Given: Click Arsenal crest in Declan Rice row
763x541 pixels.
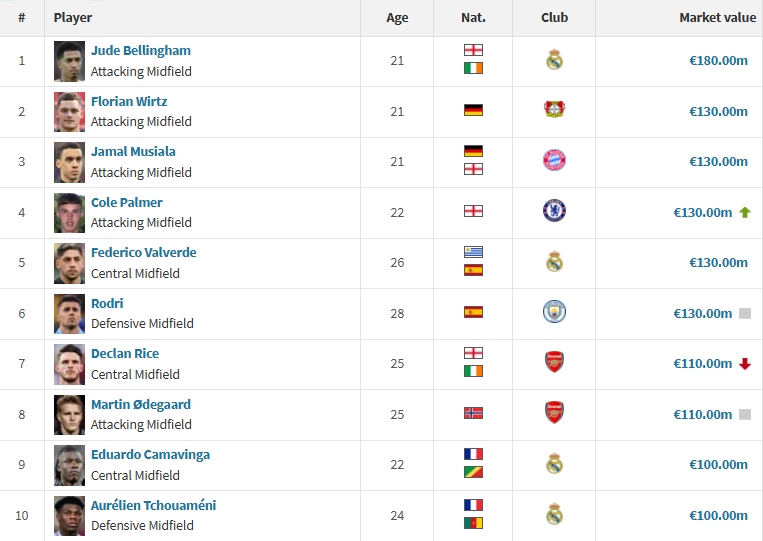Looking at the screenshot, I should [554, 362].
